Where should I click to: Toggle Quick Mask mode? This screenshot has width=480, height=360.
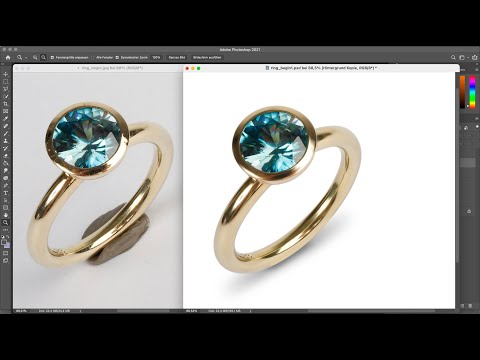click(x=6, y=253)
